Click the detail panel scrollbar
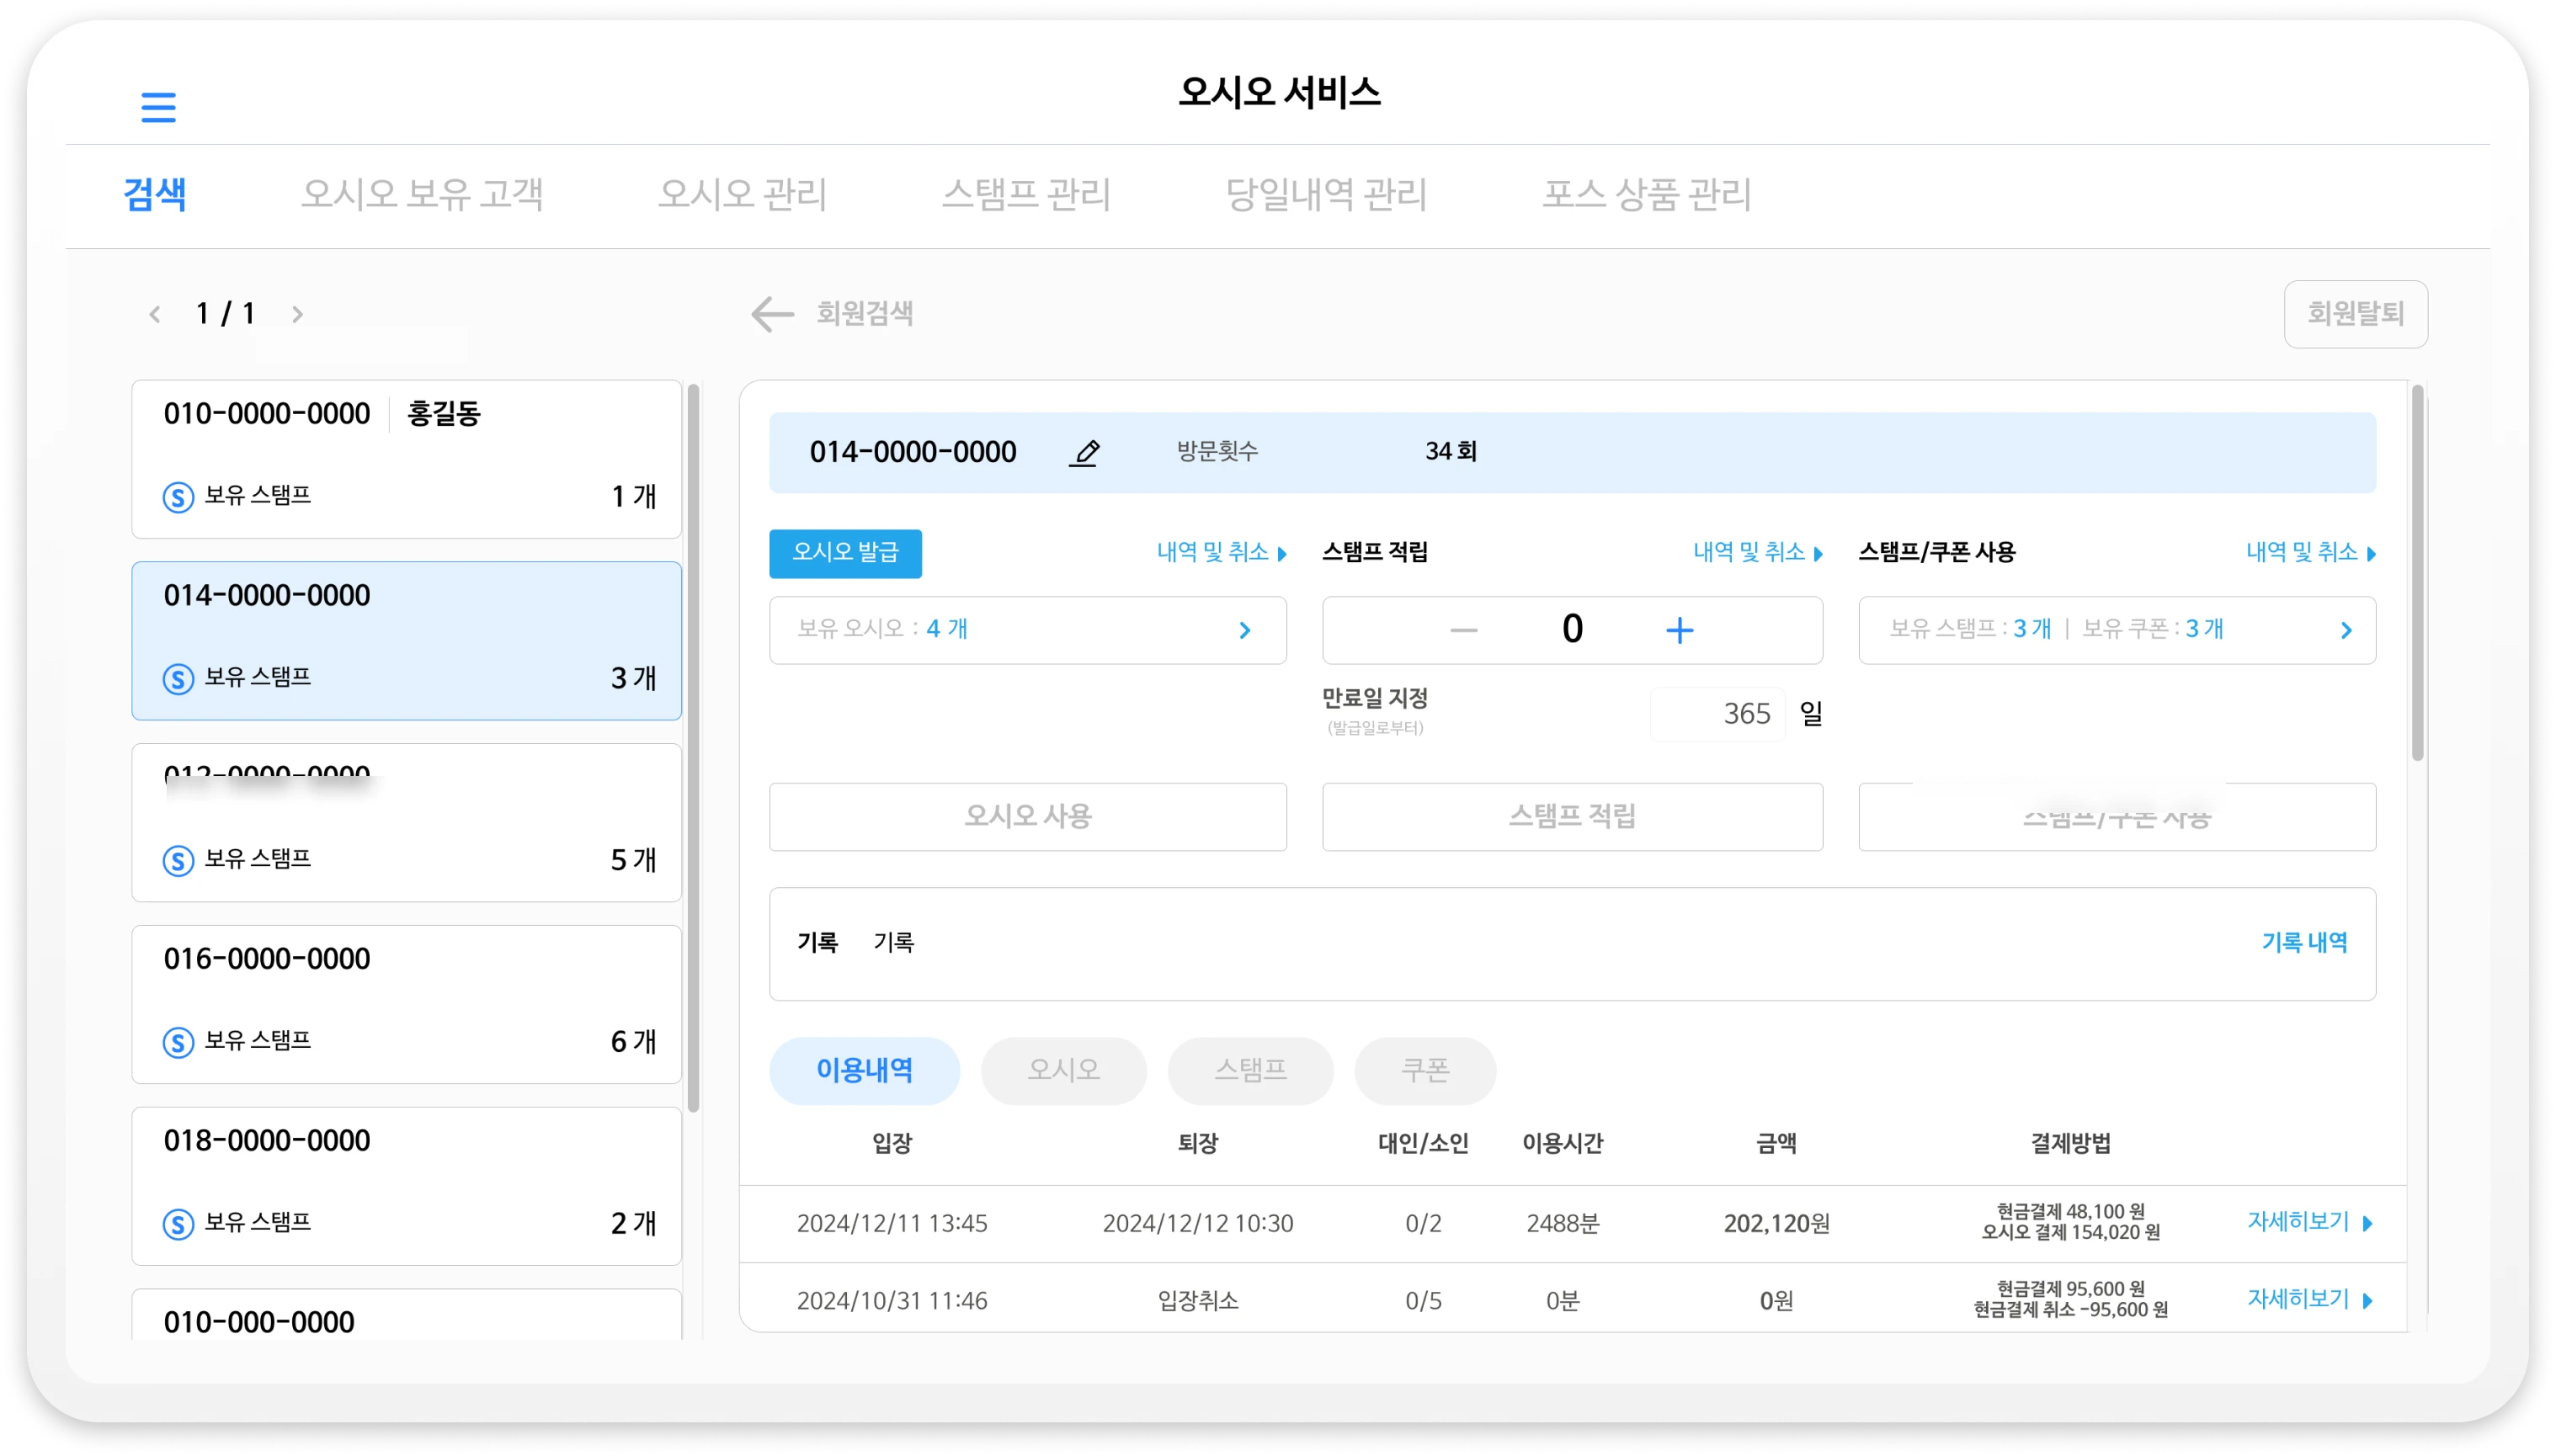Screen dimensions: 2556x1456 (2417, 573)
